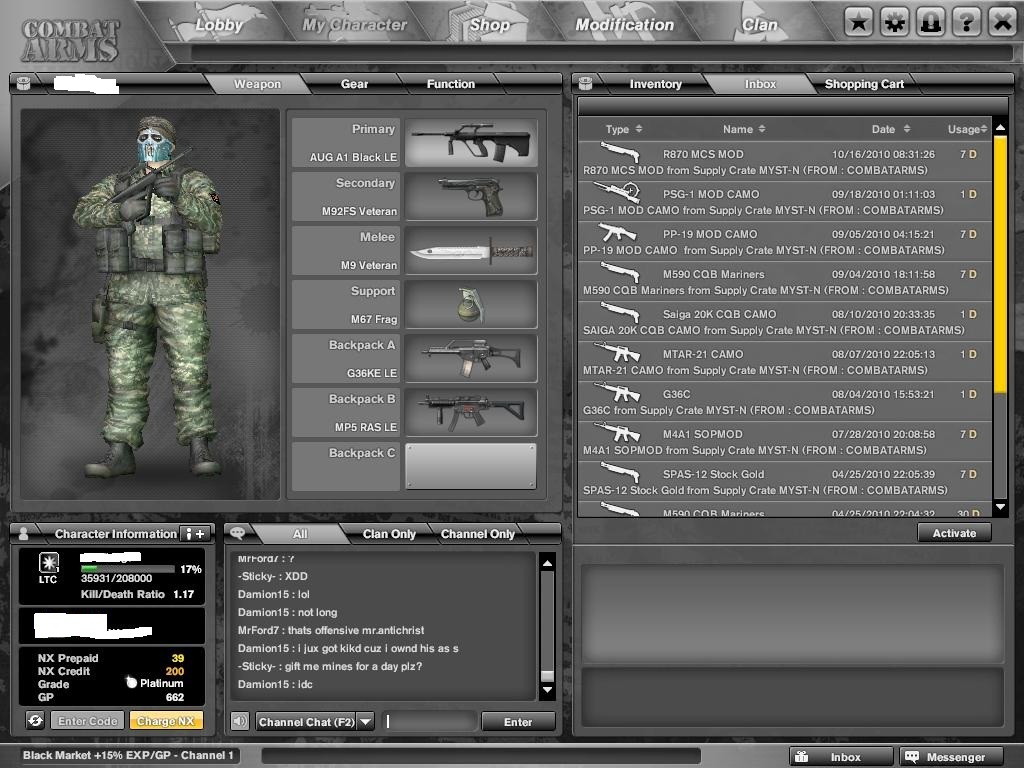Open the Clan tab
This screenshot has width=1024, height=768.
[760, 25]
